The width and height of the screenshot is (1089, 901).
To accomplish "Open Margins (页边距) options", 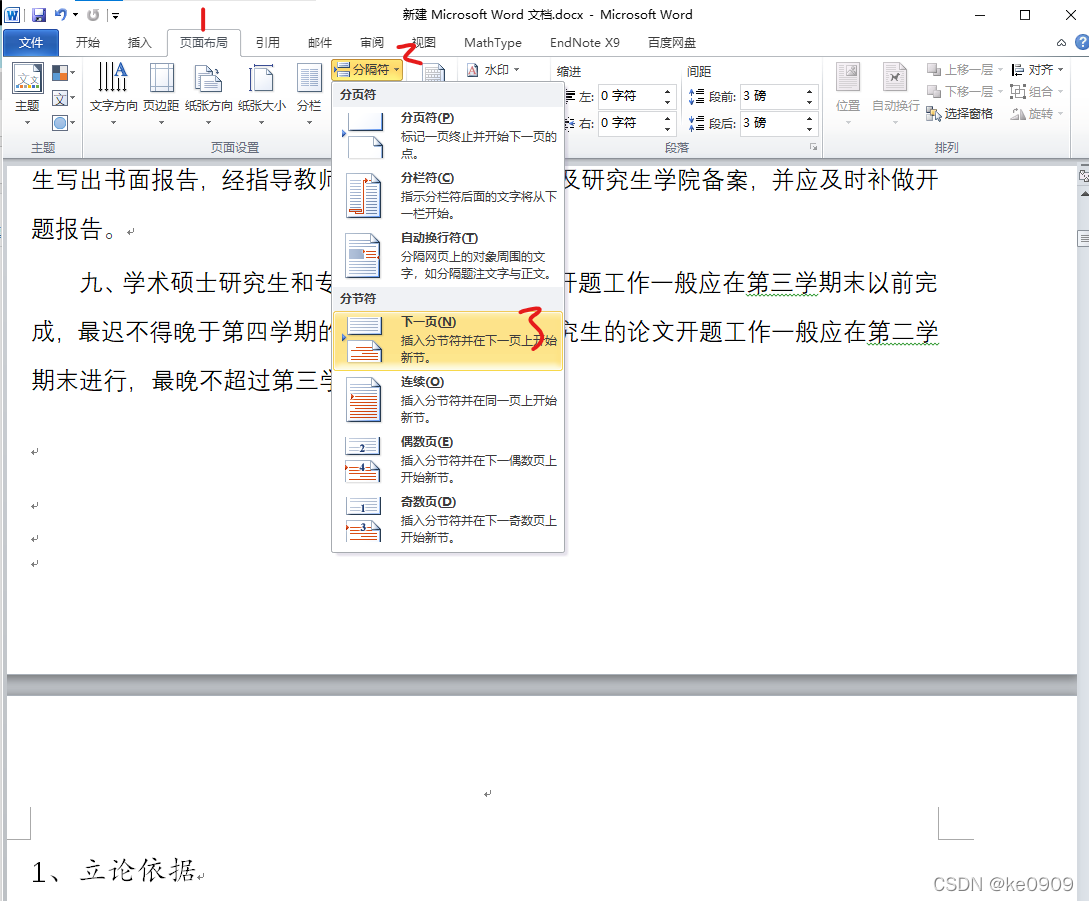I will pyautogui.click(x=161, y=94).
